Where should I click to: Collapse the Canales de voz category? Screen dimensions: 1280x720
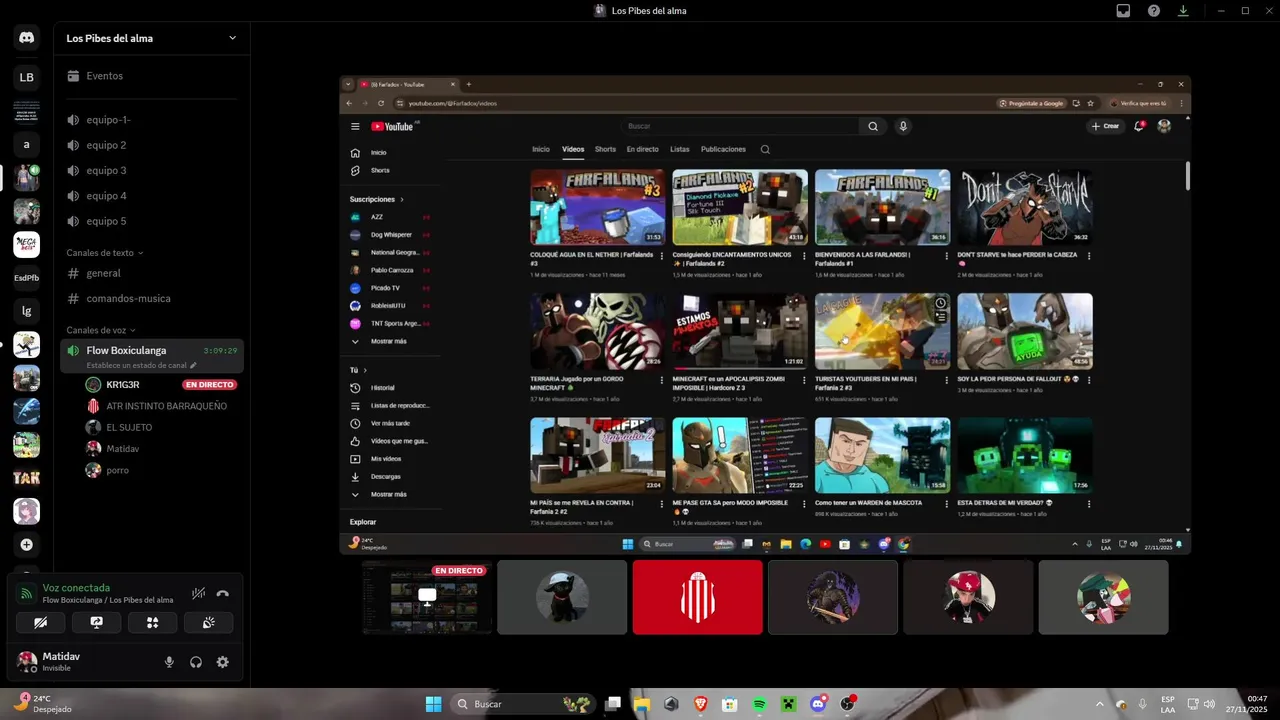pyautogui.click(x=101, y=330)
